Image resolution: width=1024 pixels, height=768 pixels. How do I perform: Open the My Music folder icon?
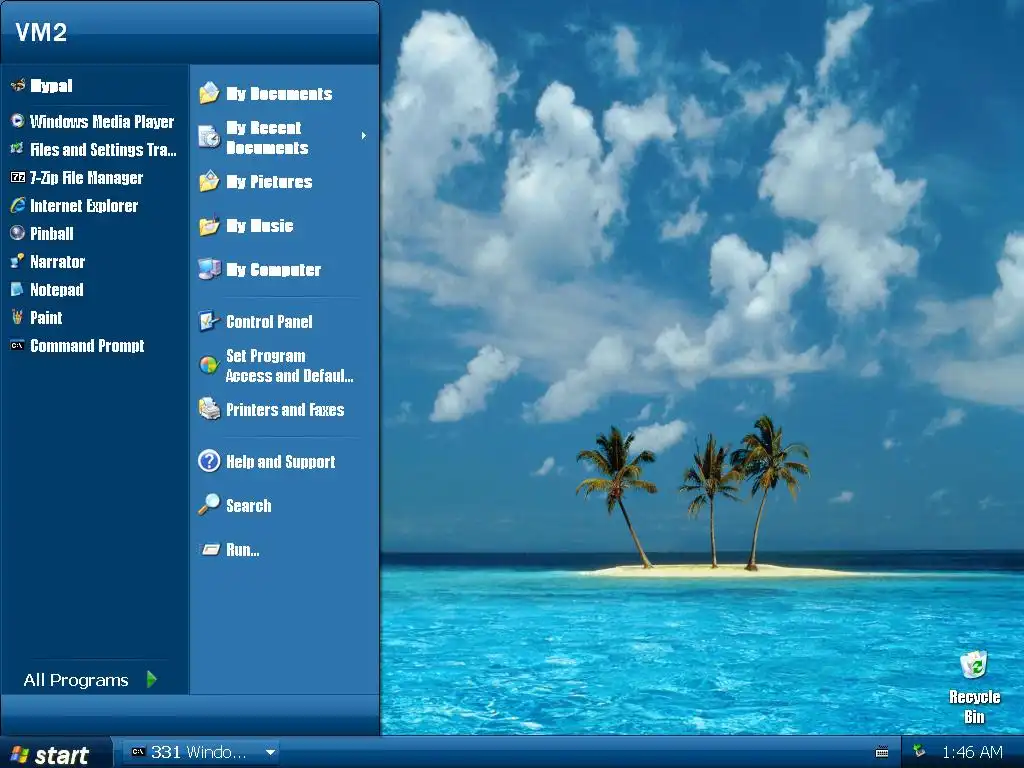pyautogui.click(x=209, y=225)
